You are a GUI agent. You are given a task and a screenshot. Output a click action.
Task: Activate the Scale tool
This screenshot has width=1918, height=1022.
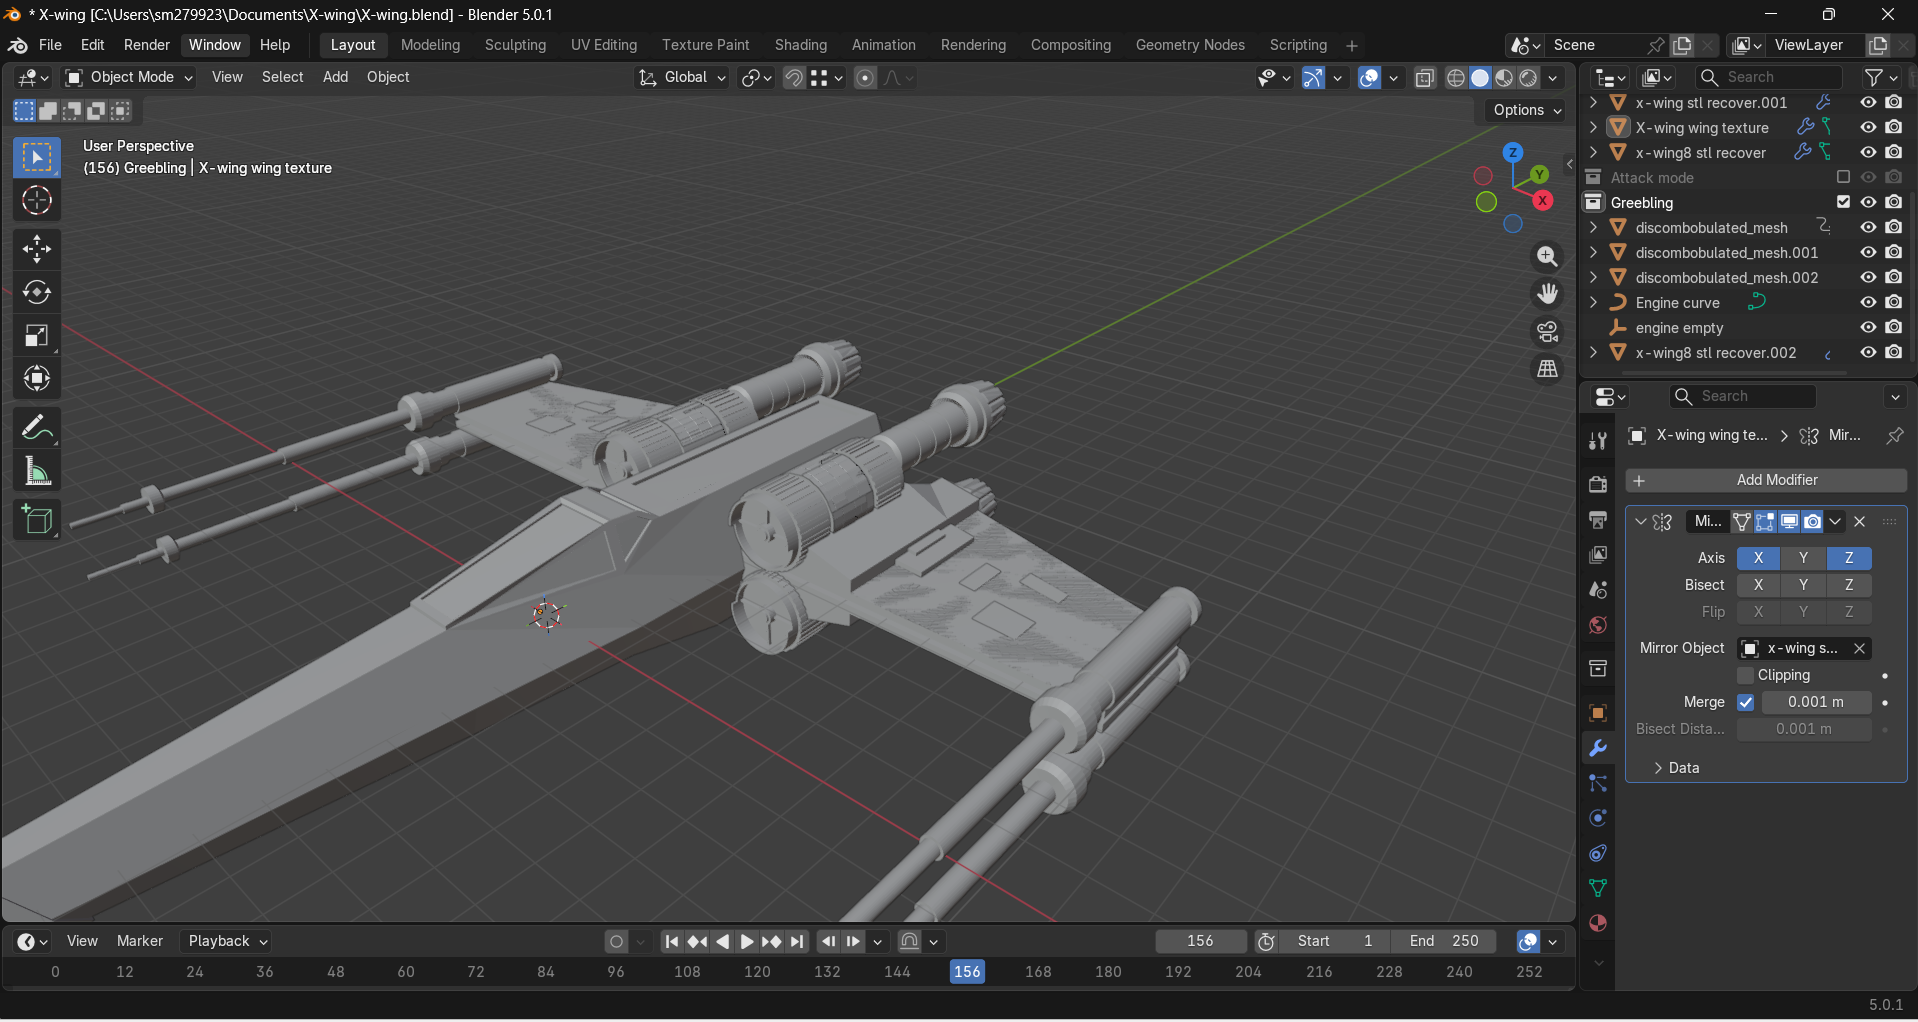[x=37, y=335]
